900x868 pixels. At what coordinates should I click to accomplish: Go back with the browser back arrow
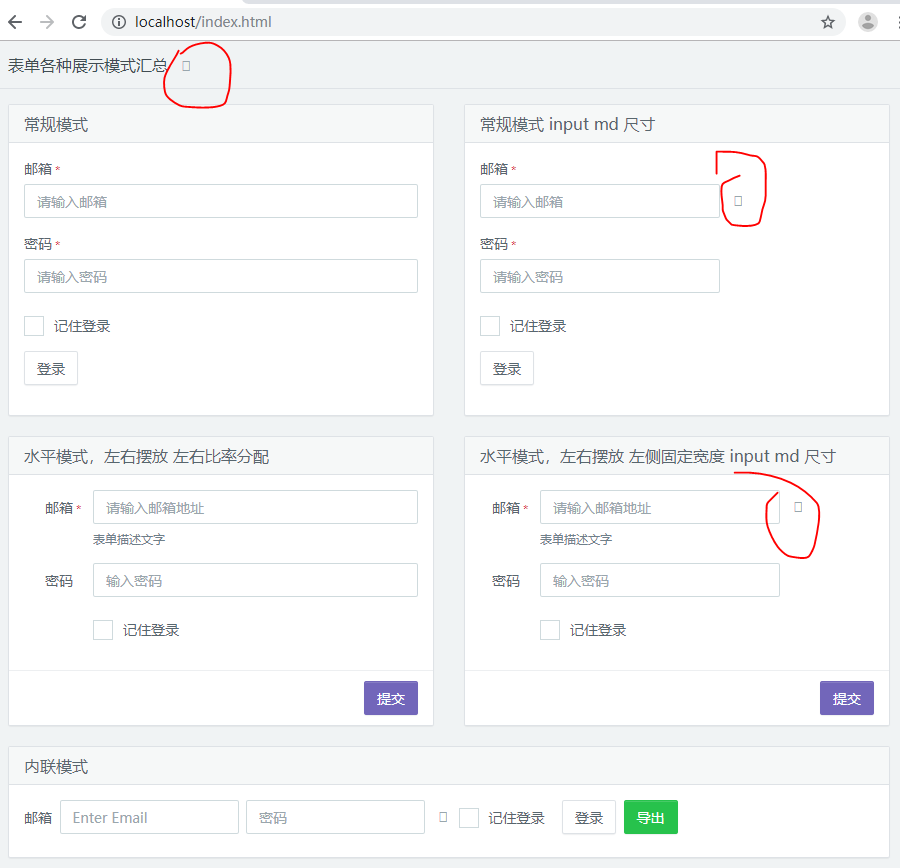pyautogui.click(x=15, y=22)
